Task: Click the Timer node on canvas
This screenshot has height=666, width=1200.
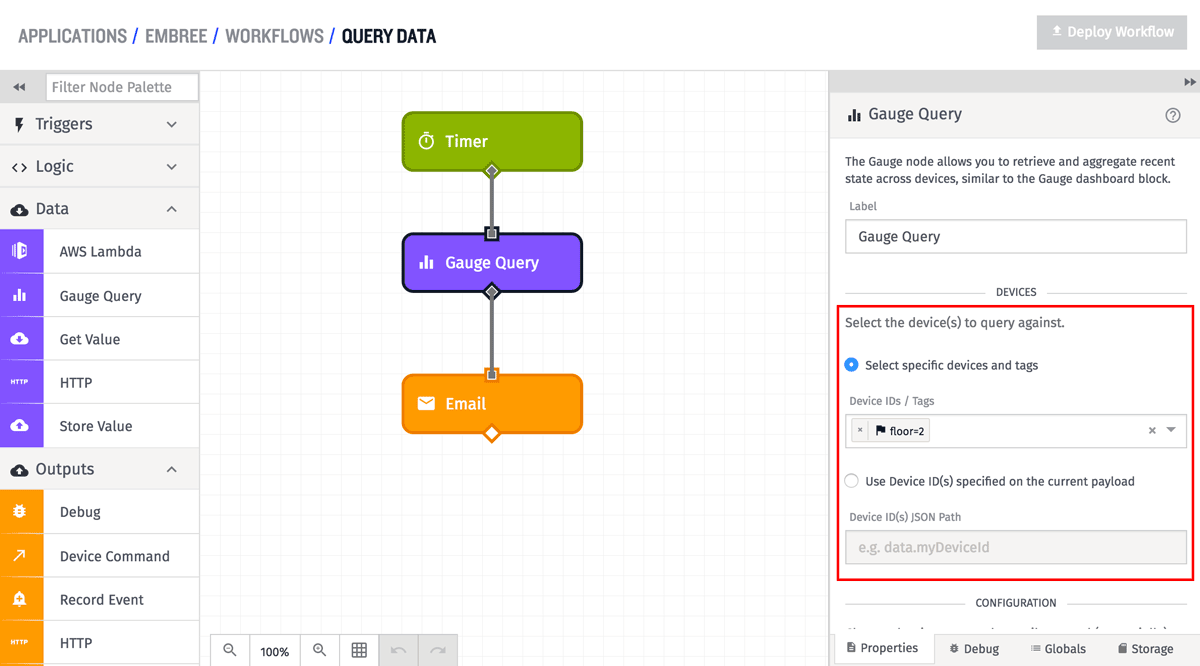Action: pos(492,141)
